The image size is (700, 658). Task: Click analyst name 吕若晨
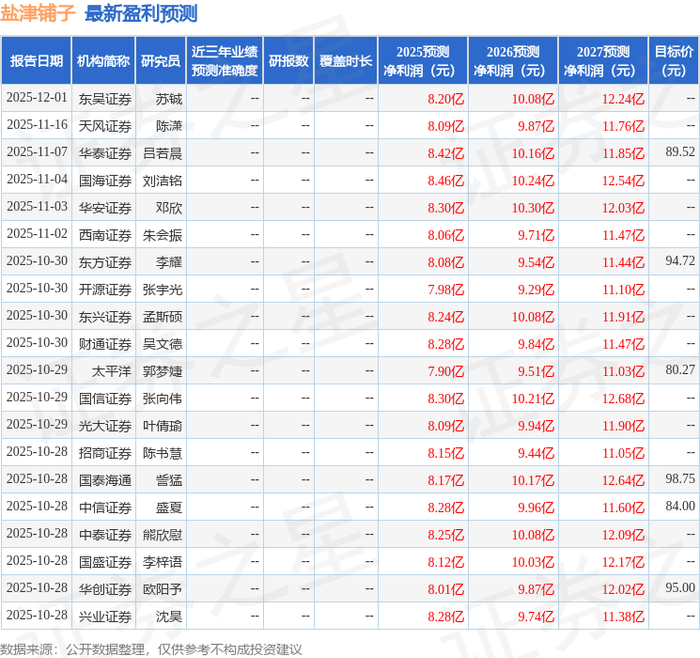pos(162,153)
